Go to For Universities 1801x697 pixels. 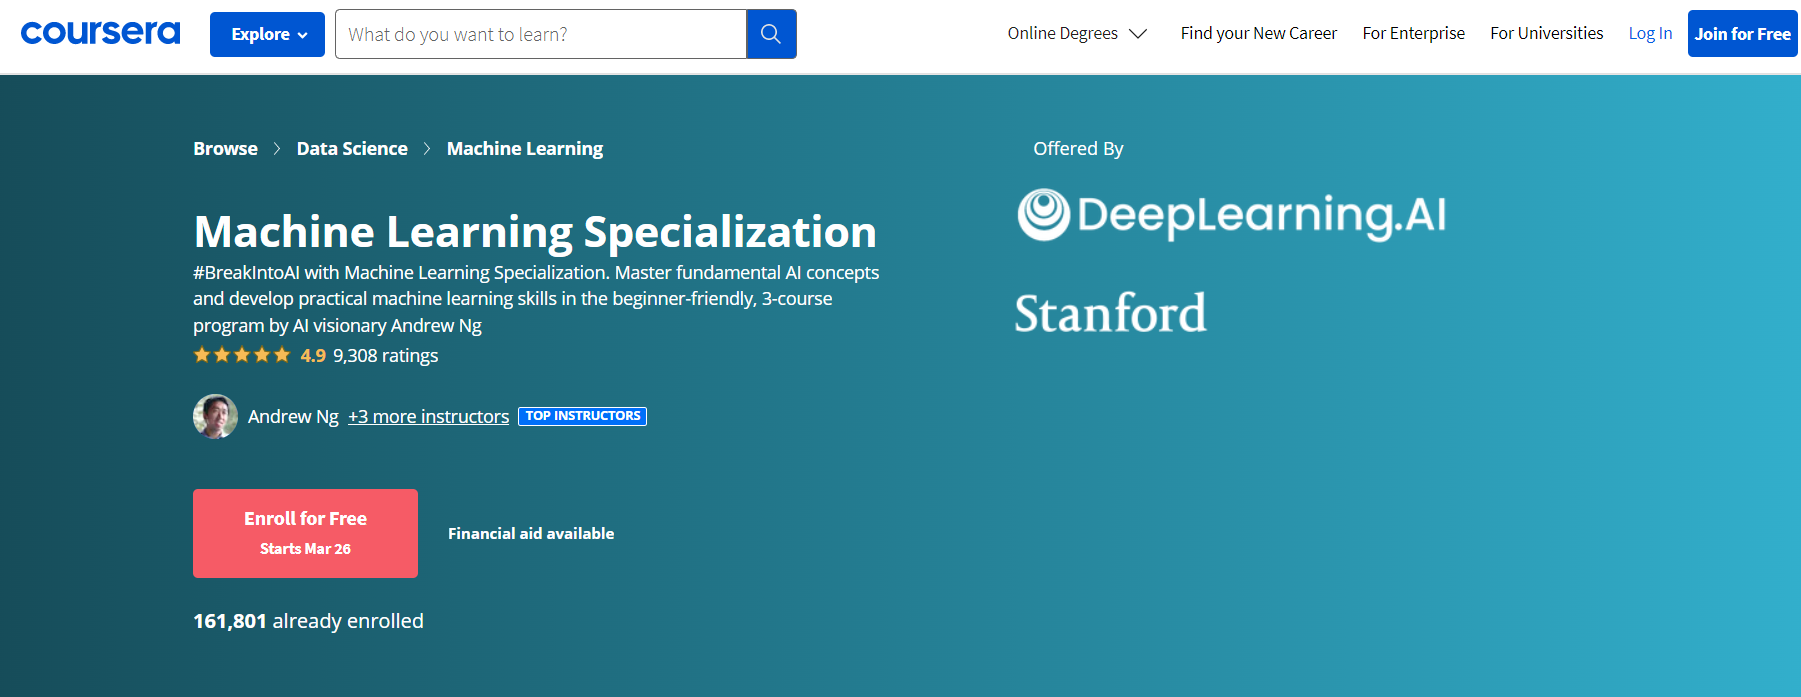pyautogui.click(x=1546, y=33)
